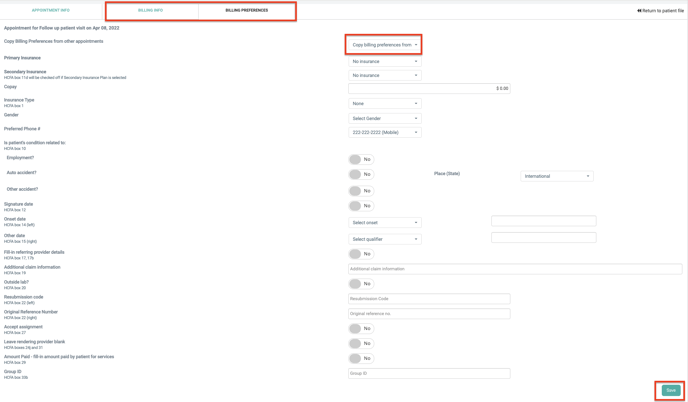Click the Additional claim information field

click(x=514, y=269)
